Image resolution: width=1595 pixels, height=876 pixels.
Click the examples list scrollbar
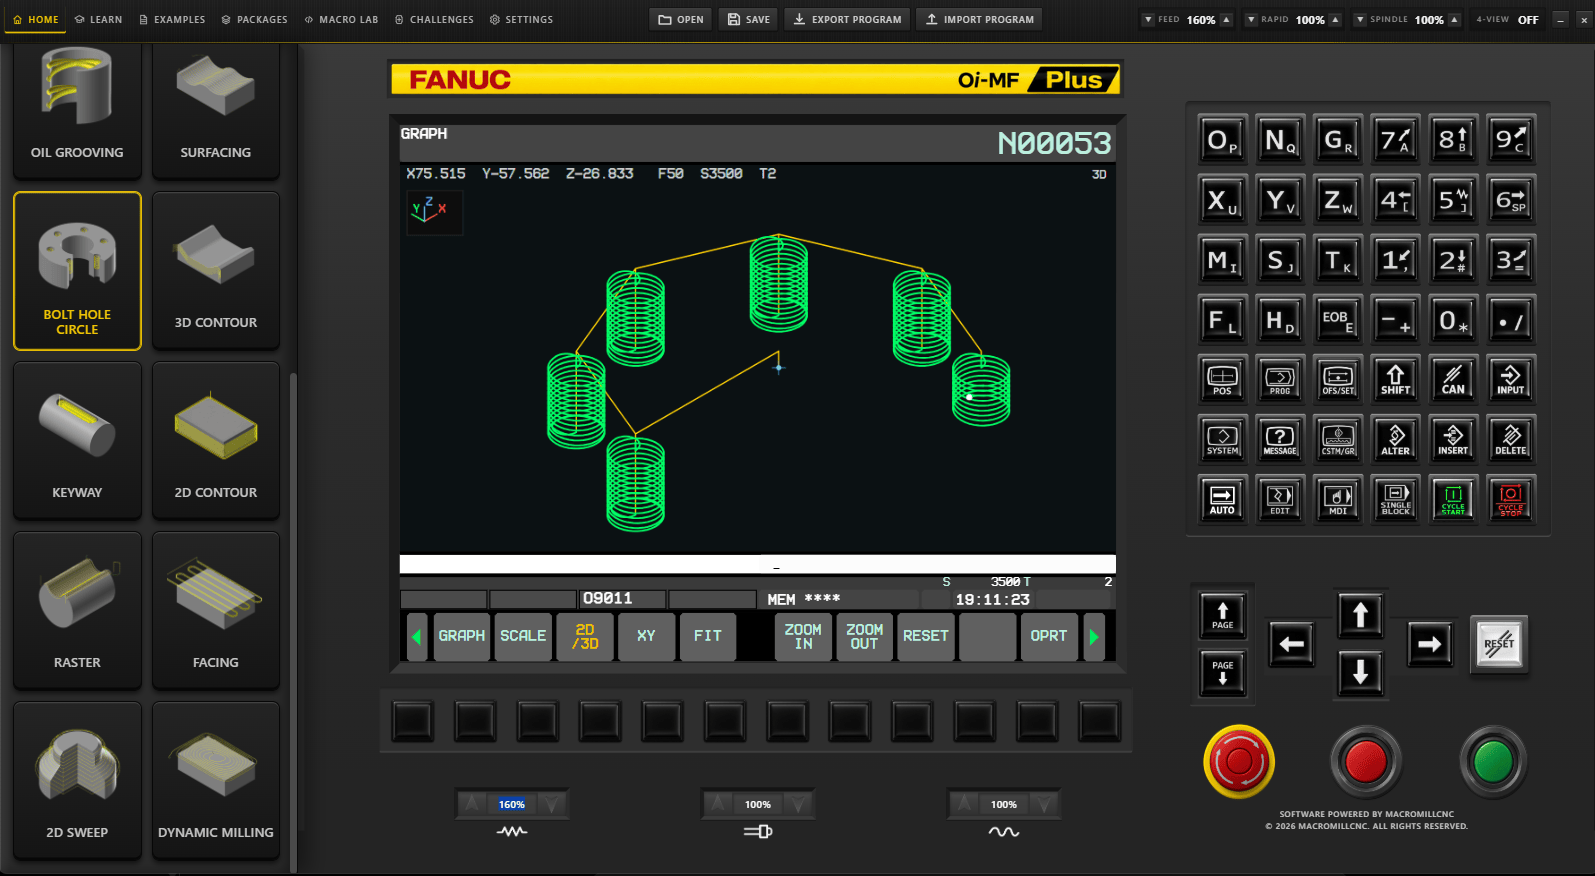[293, 620]
